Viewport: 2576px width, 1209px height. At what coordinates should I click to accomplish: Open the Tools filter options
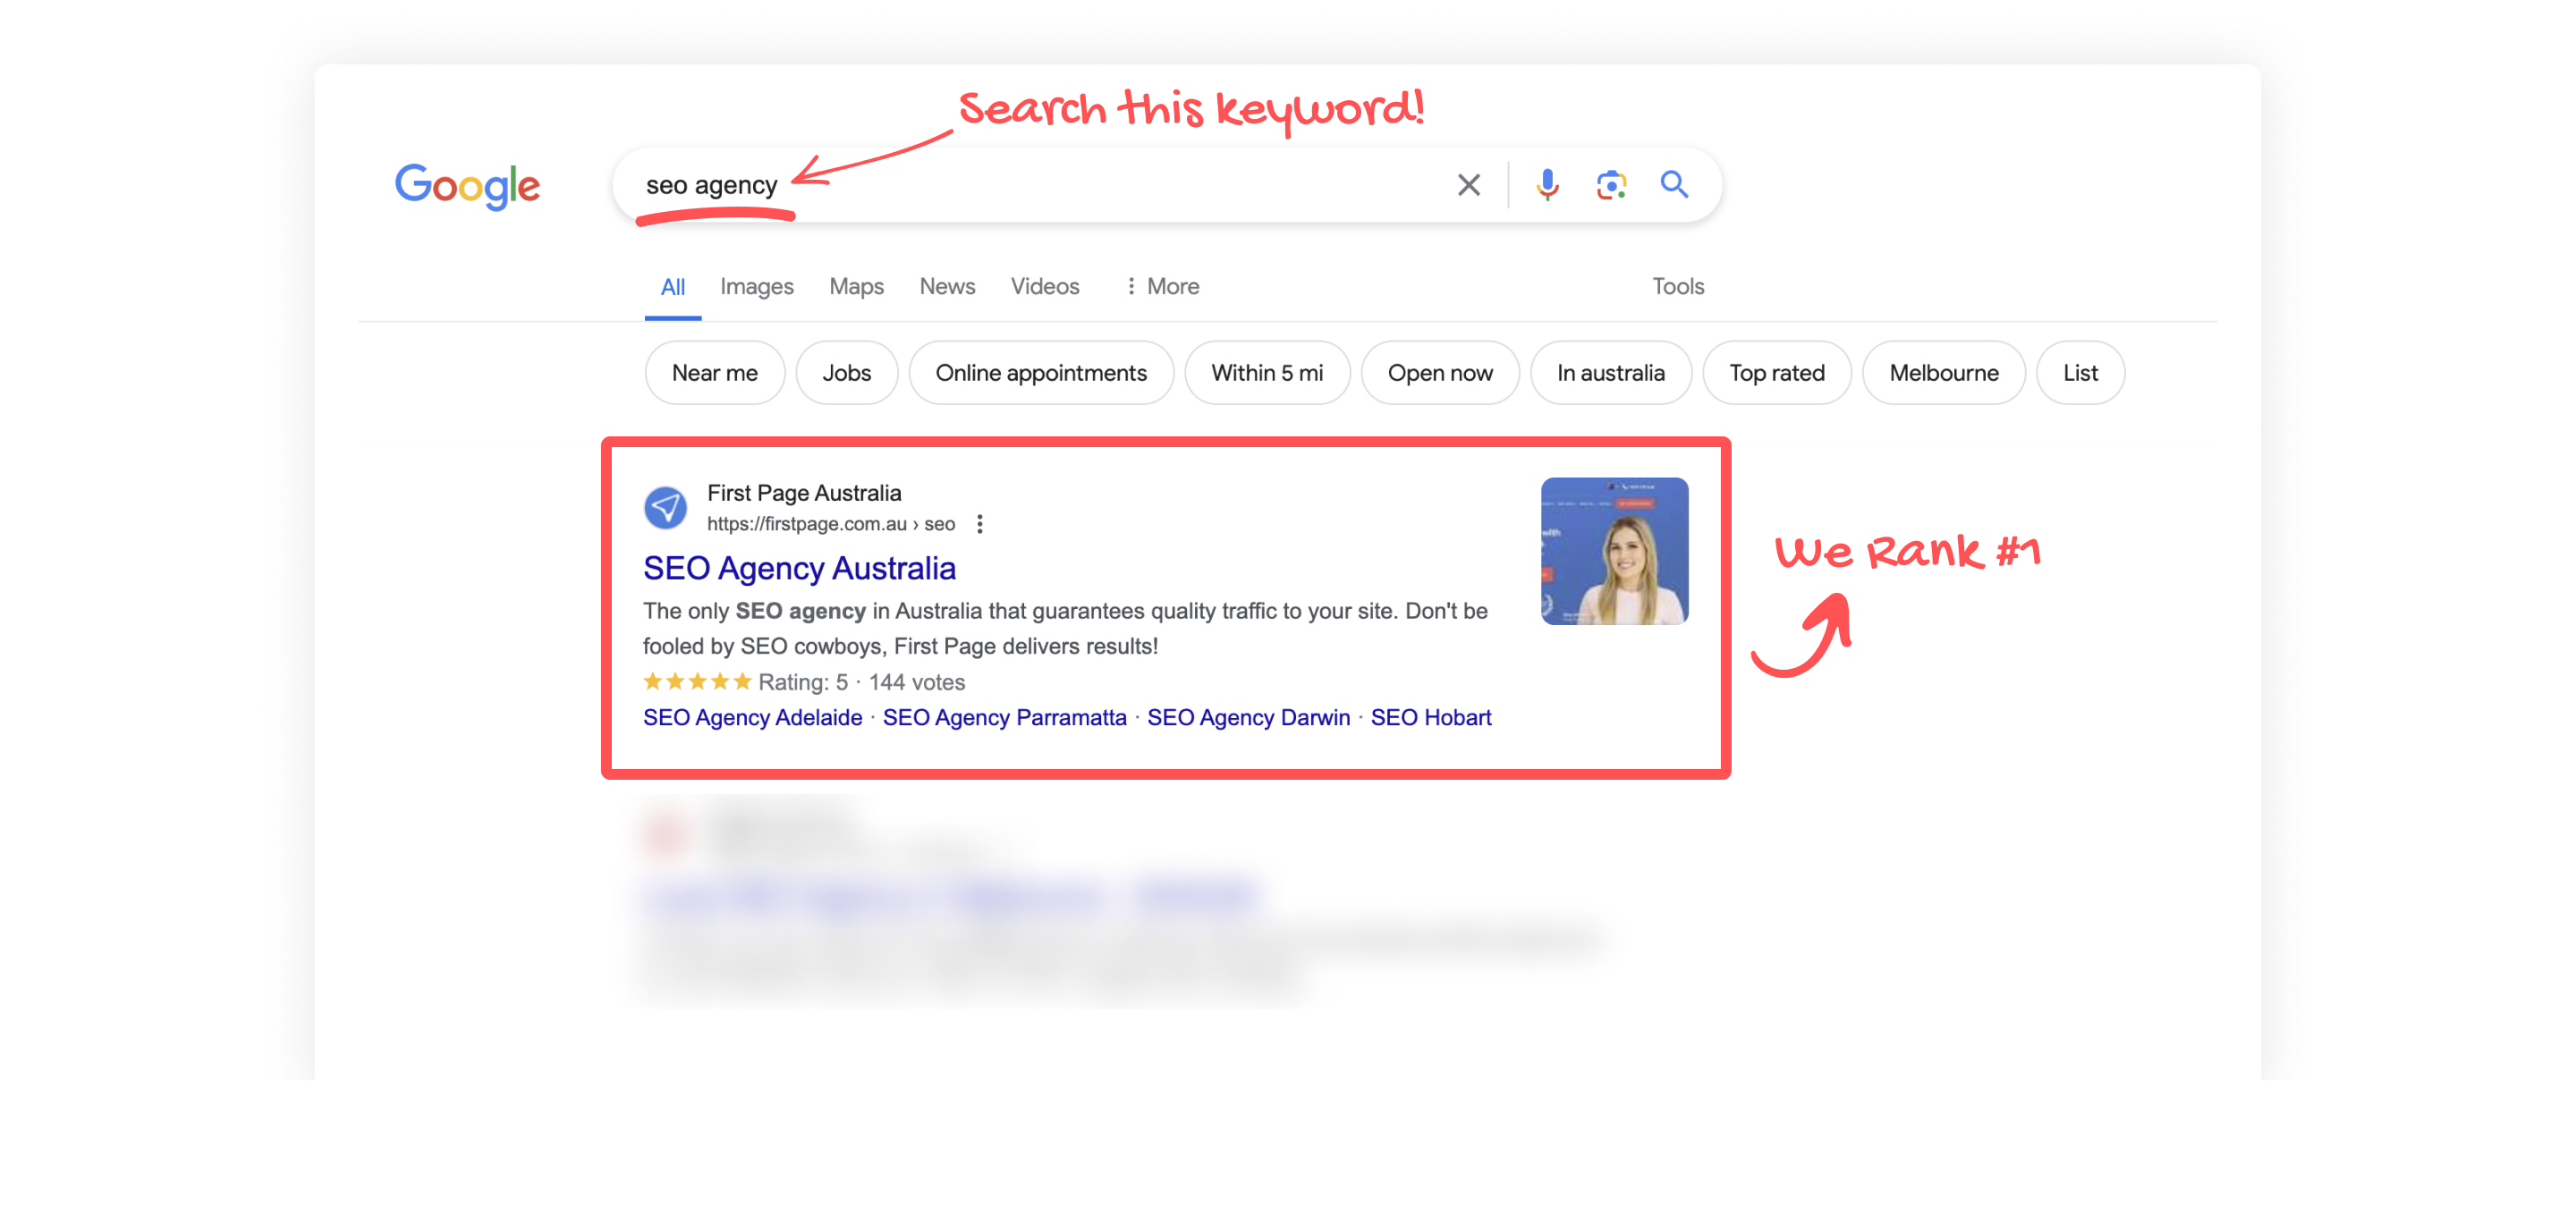pos(1677,287)
